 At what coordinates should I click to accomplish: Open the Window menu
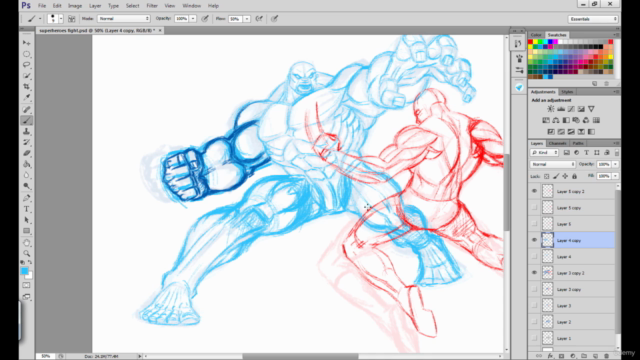[191, 6]
